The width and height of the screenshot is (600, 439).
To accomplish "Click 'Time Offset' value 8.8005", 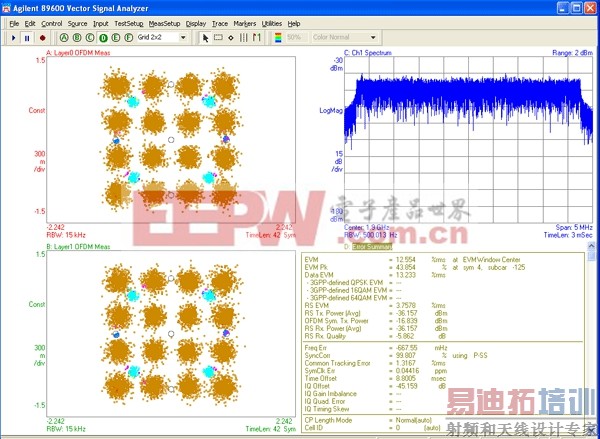I will pyautogui.click(x=406, y=378).
